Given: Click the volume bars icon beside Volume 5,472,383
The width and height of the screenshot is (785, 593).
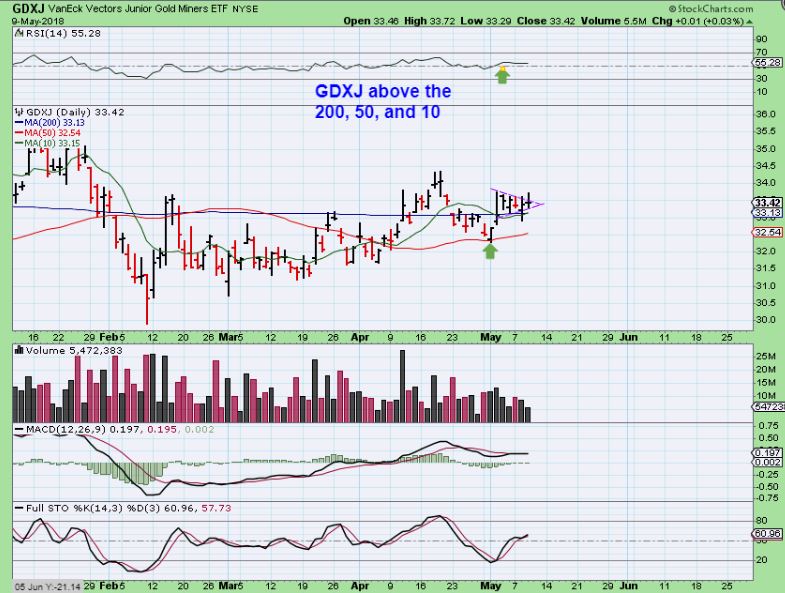Looking at the screenshot, I should point(20,350).
